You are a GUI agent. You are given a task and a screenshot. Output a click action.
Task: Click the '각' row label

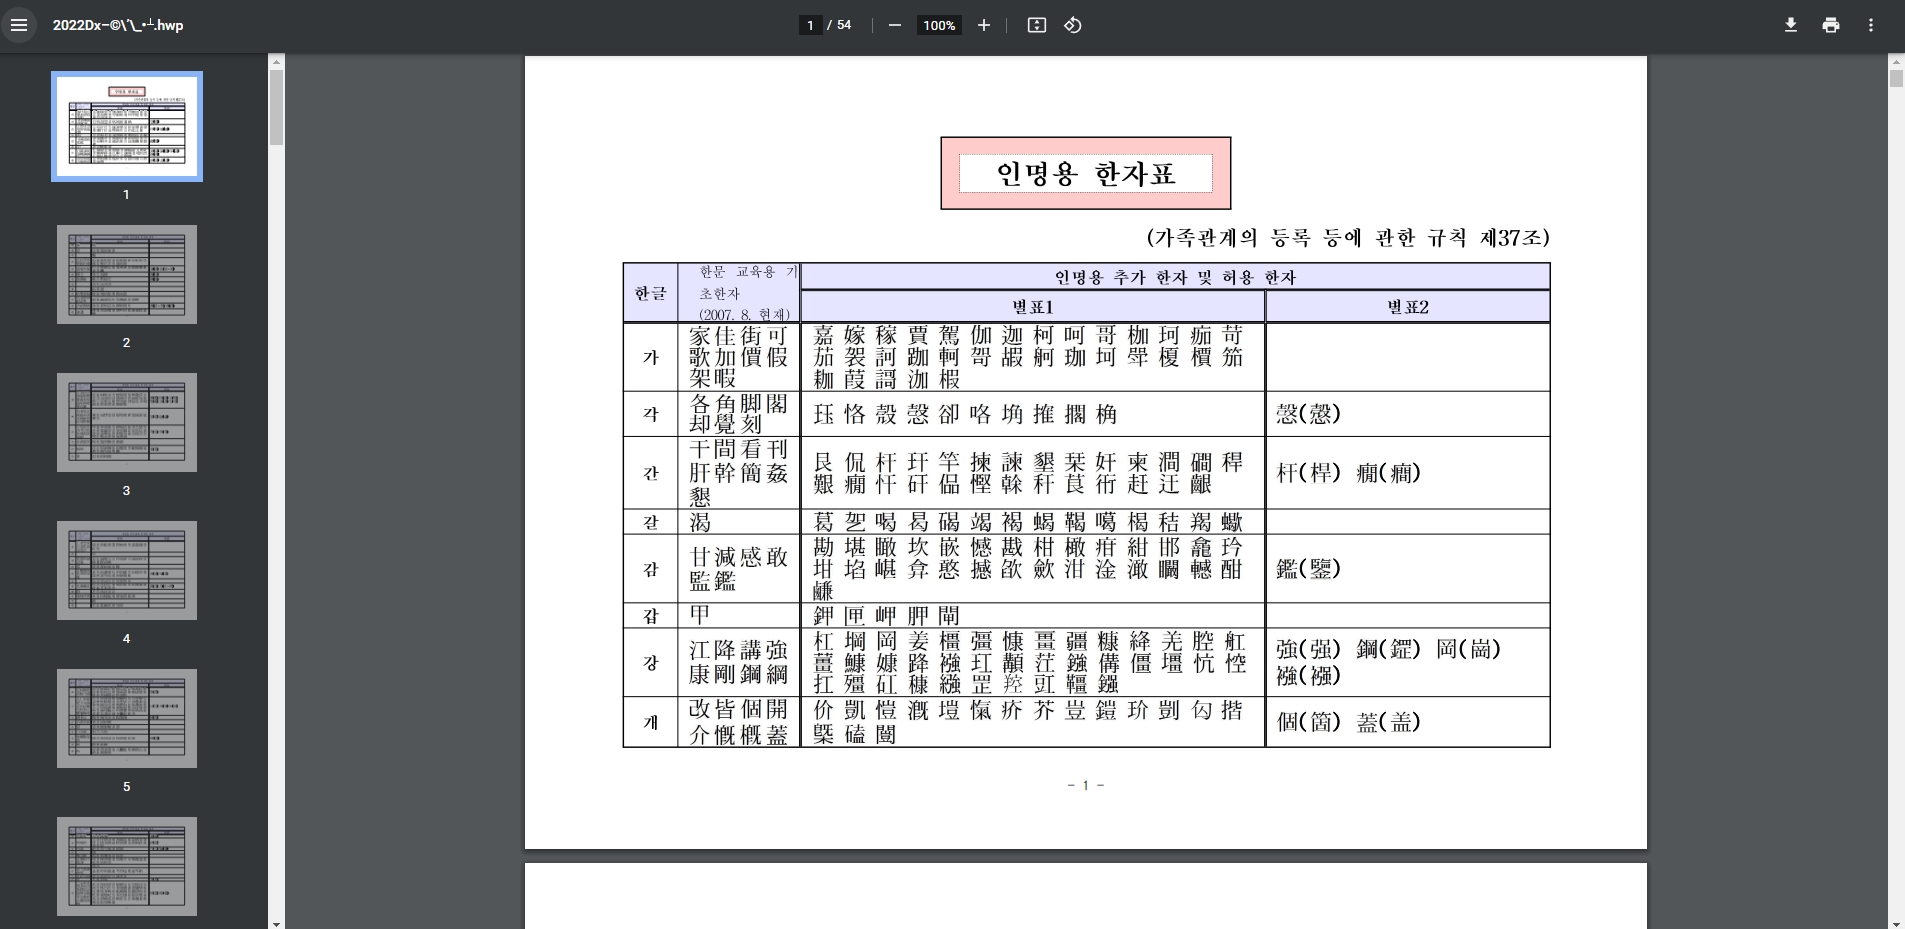[x=651, y=414]
